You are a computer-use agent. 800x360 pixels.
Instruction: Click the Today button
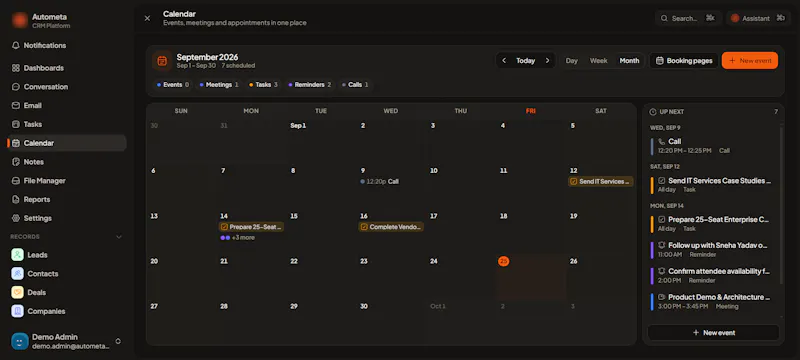point(526,61)
